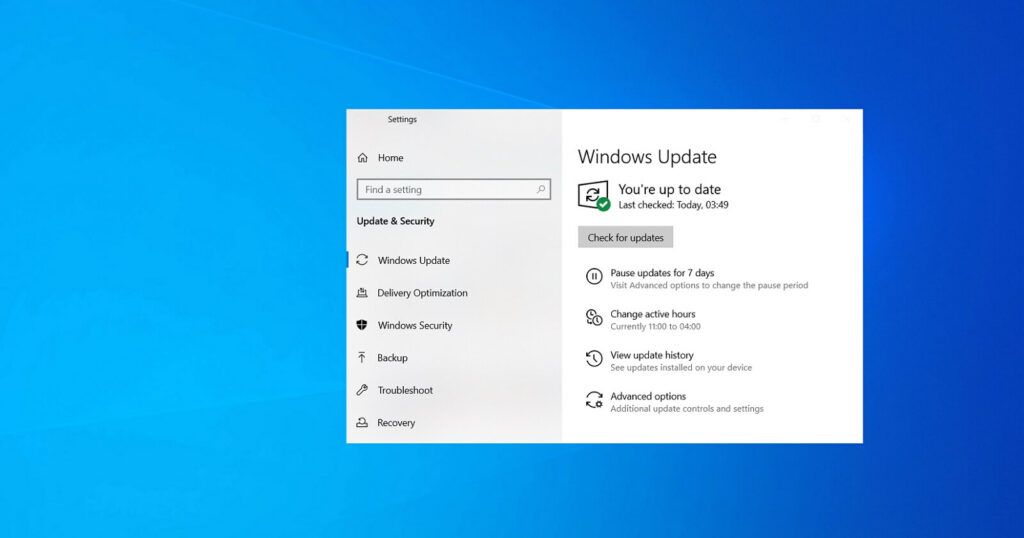Go to Troubleshoot in the sidebar
Image resolution: width=1024 pixels, height=538 pixels.
tap(405, 390)
